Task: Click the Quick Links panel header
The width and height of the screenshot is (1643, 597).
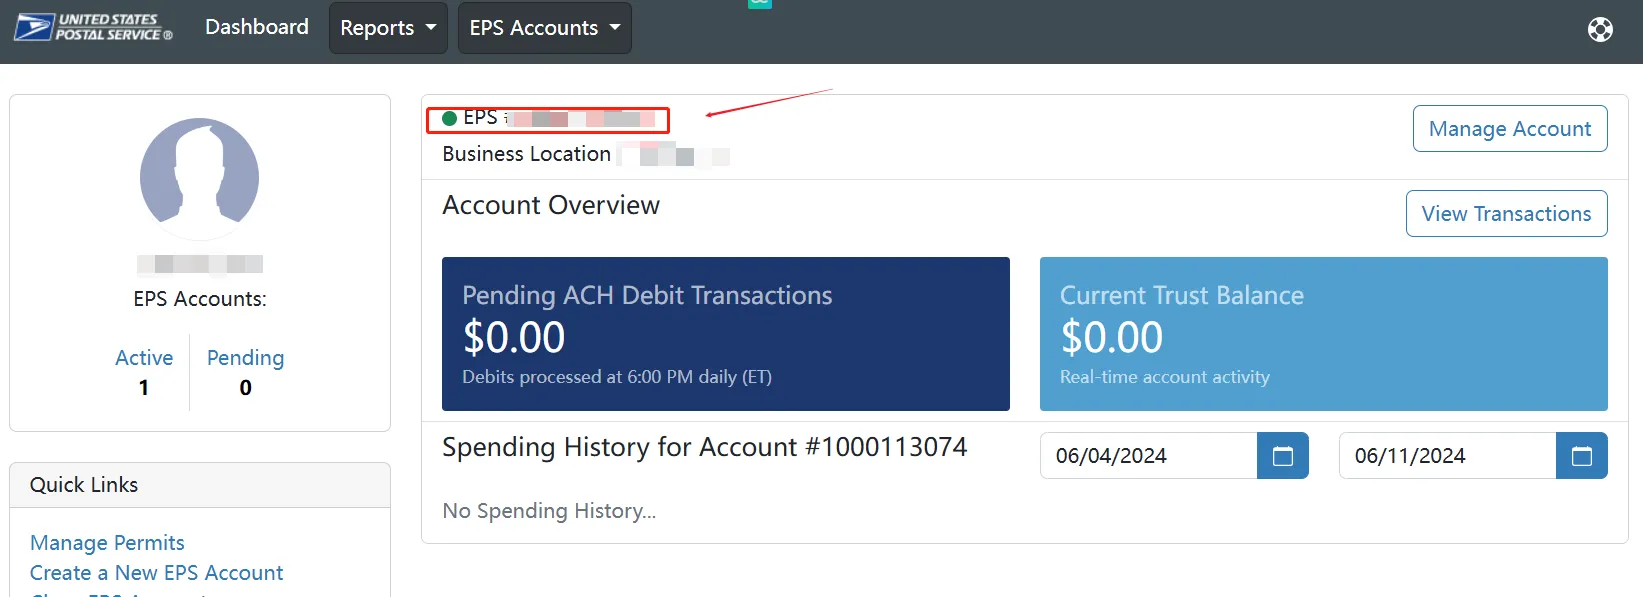Action: coord(200,485)
